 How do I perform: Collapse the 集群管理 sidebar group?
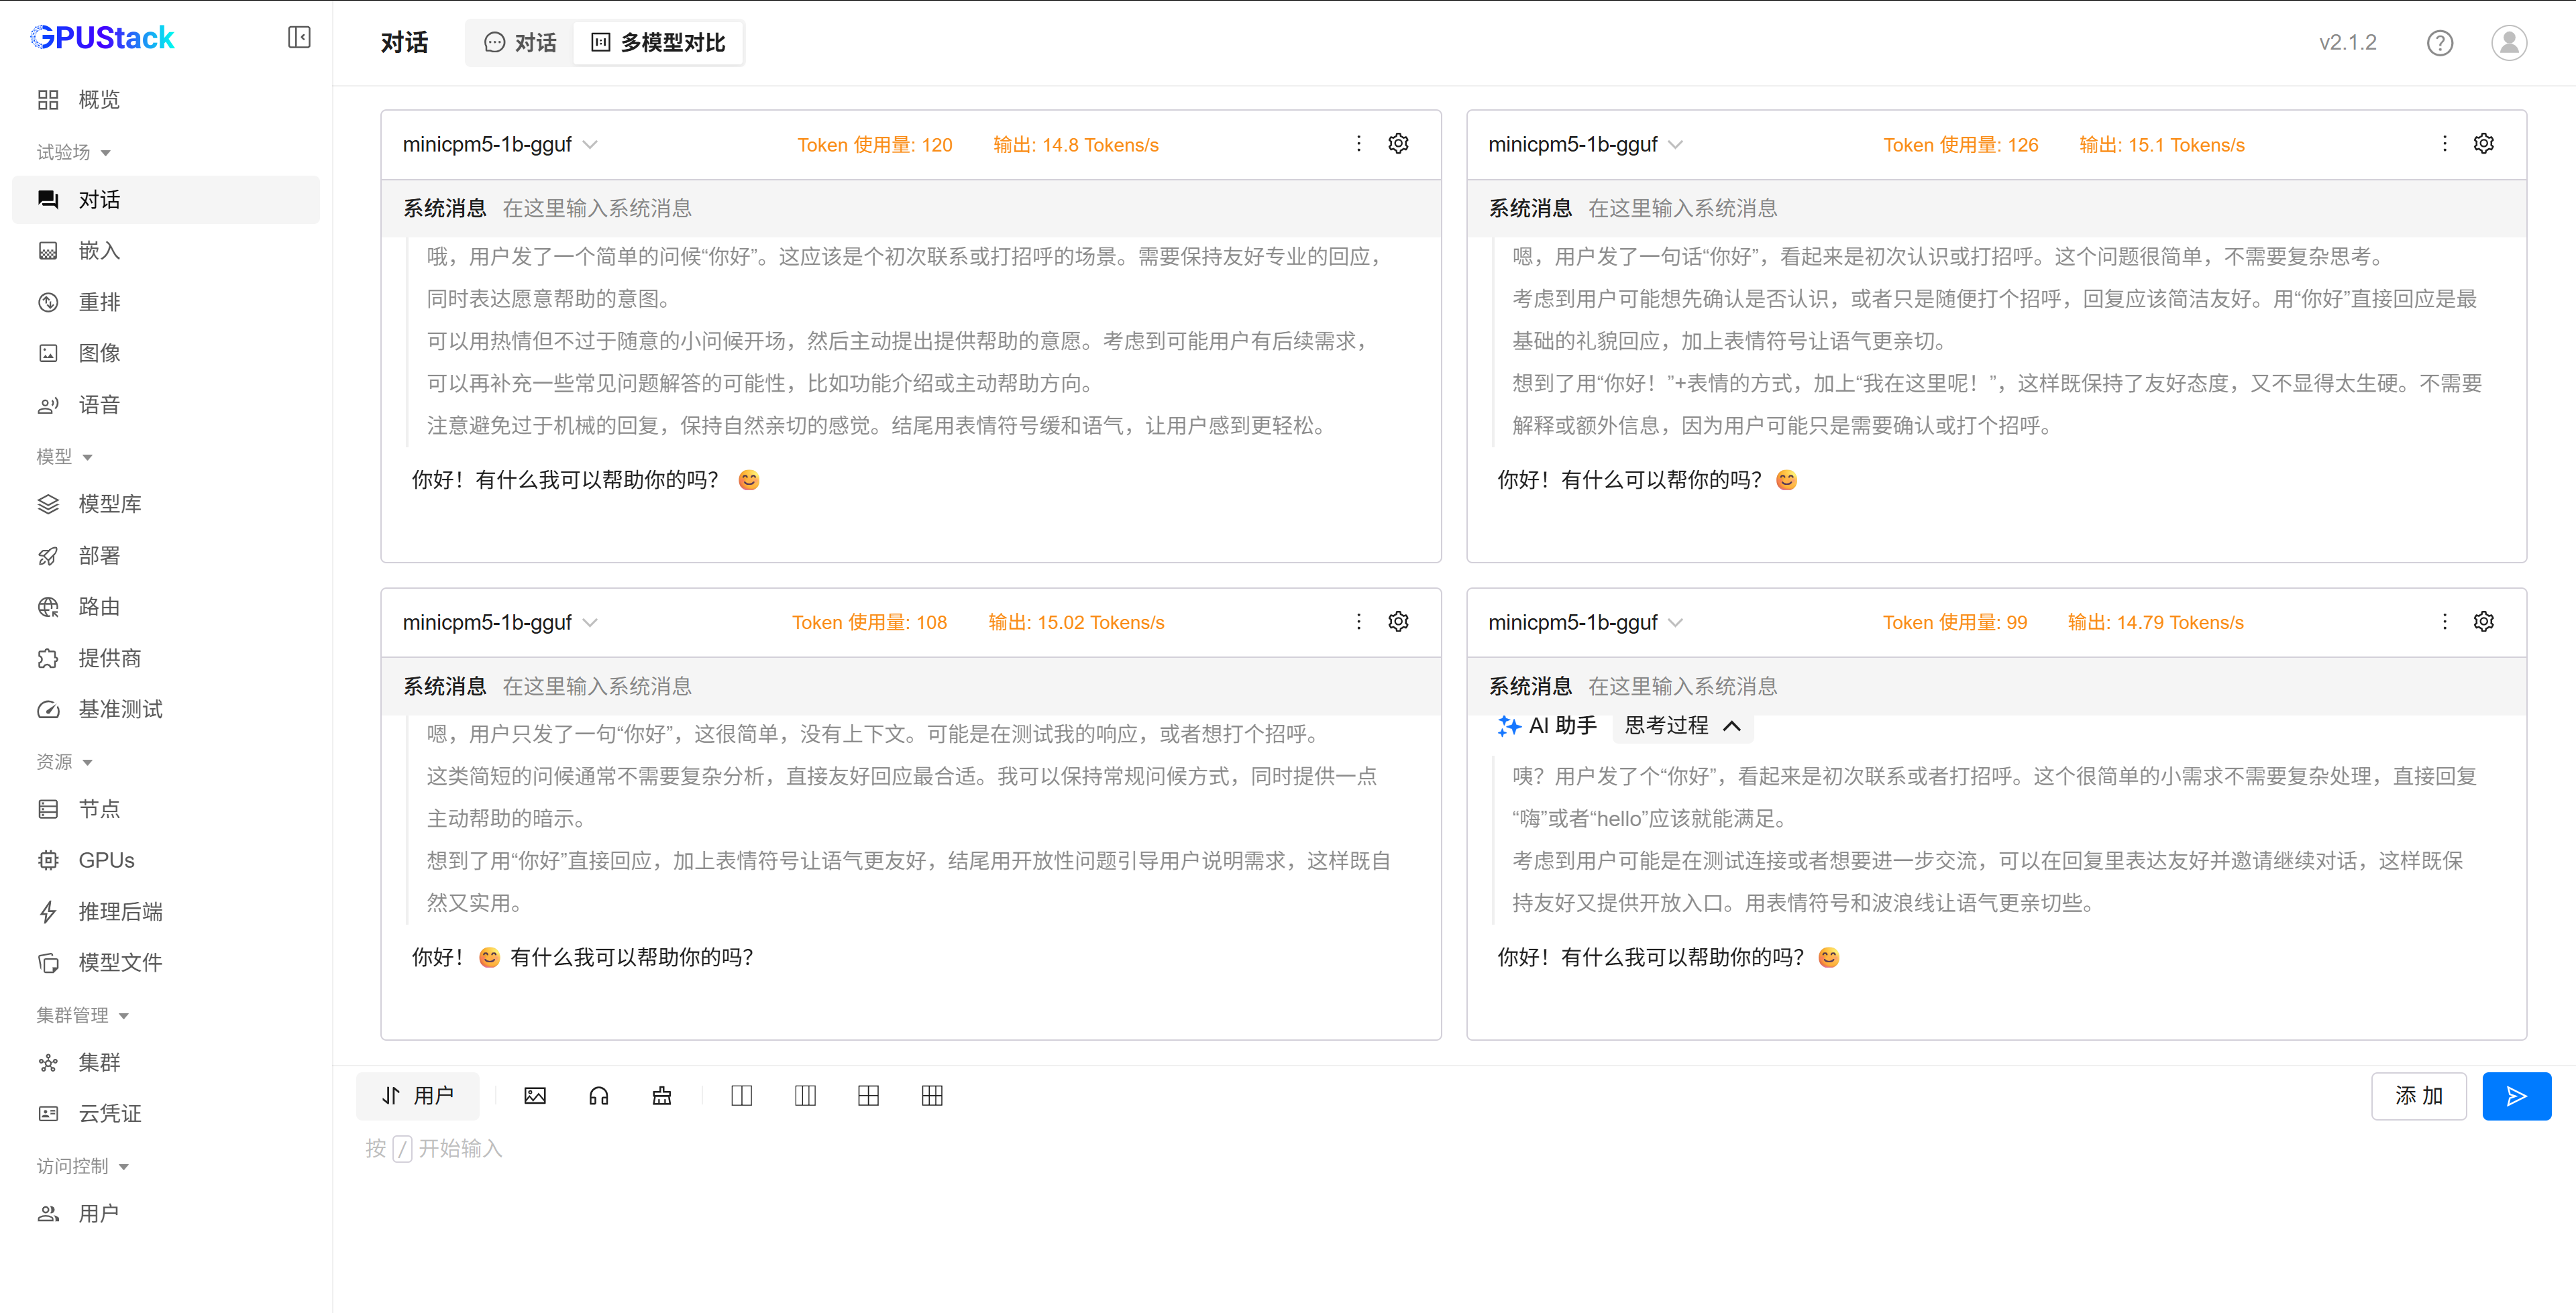[83, 1016]
